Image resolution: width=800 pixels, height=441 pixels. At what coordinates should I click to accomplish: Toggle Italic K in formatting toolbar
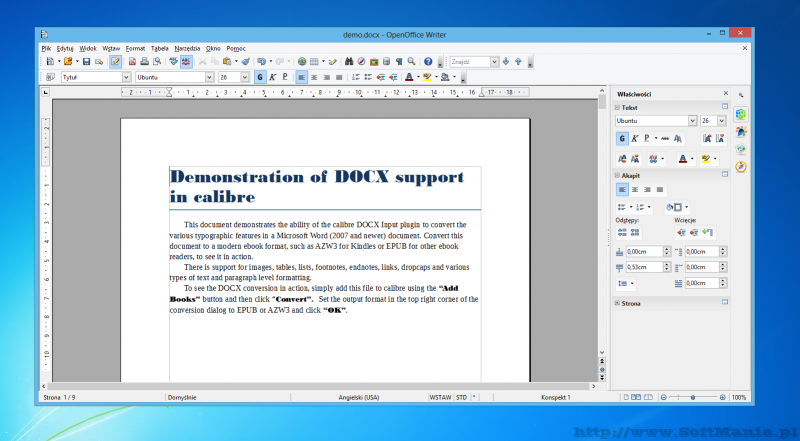[272, 77]
